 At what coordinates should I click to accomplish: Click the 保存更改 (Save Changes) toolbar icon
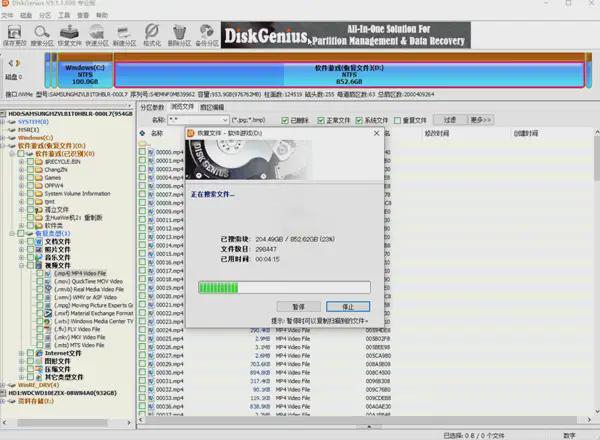pyautogui.click(x=15, y=36)
